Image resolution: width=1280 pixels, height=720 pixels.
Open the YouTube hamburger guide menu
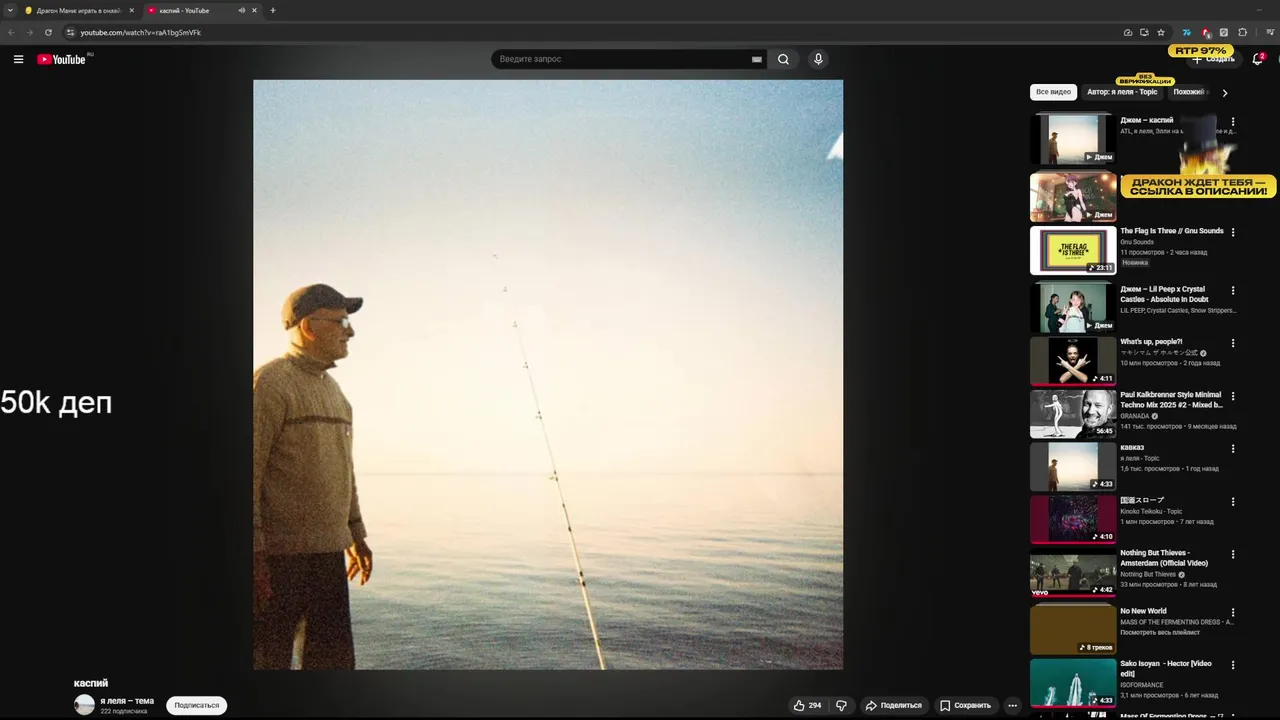coord(18,59)
